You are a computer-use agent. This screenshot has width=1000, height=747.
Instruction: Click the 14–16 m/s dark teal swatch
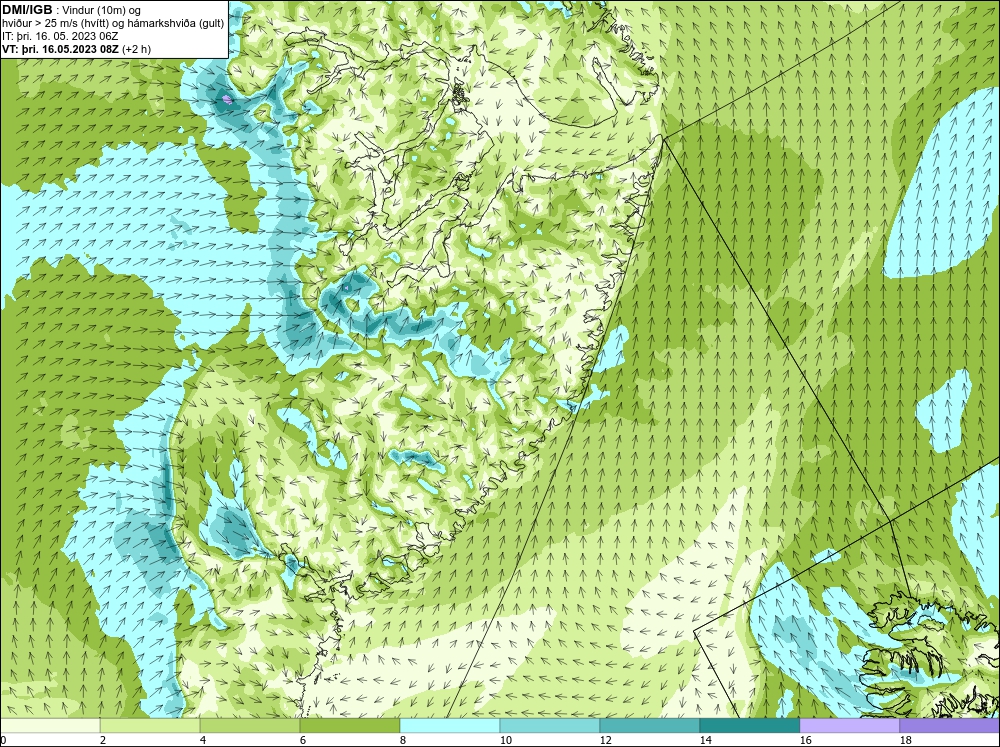(749, 726)
